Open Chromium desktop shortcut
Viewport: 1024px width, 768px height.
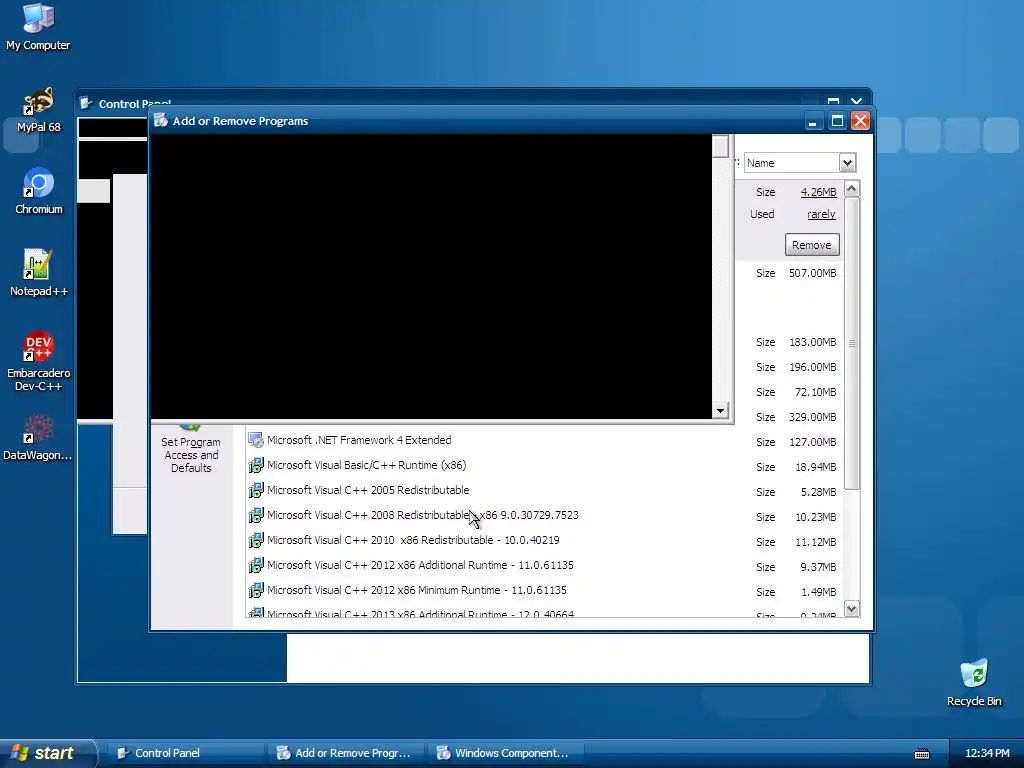click(x=39, y=192)
